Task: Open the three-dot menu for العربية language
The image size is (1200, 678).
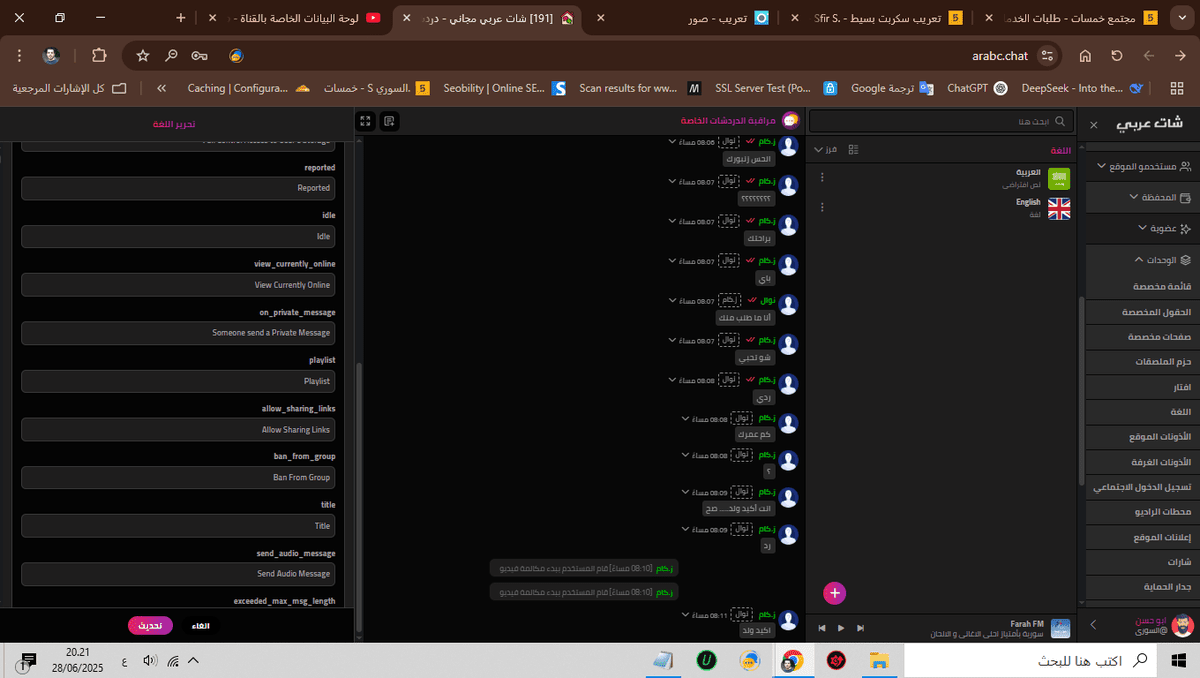Action: pyautogui.click(x=822, y=177)
